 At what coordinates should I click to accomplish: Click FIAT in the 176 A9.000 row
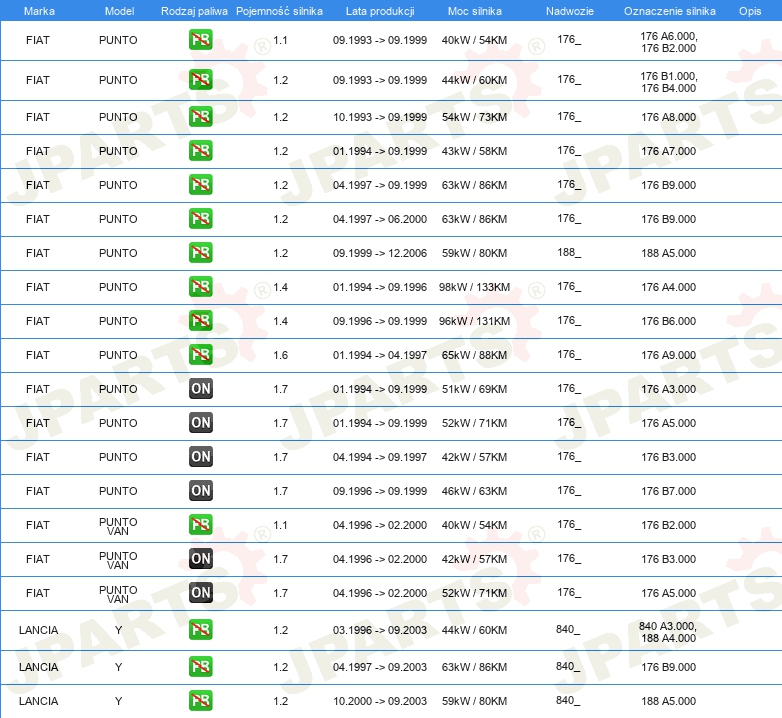click(x=37, y=355)
